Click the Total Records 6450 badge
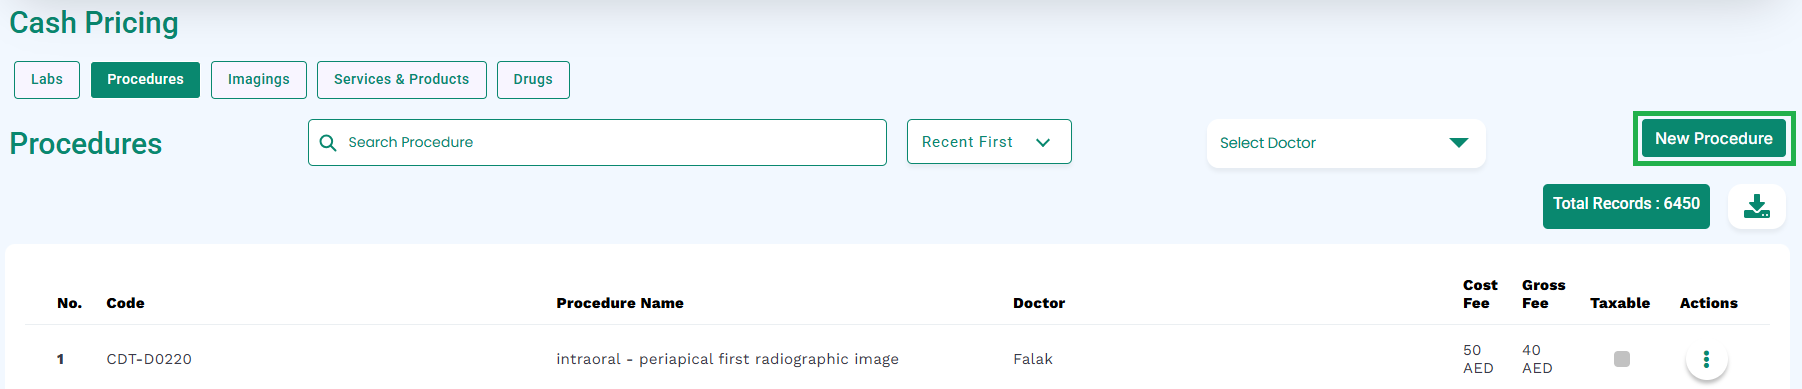The image size is (1802, 389). (1626, 206)
